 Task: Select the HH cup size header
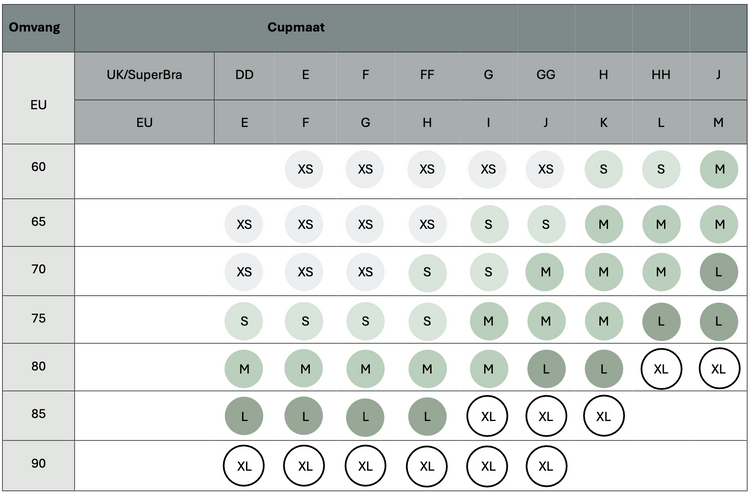tap(660, 74)
